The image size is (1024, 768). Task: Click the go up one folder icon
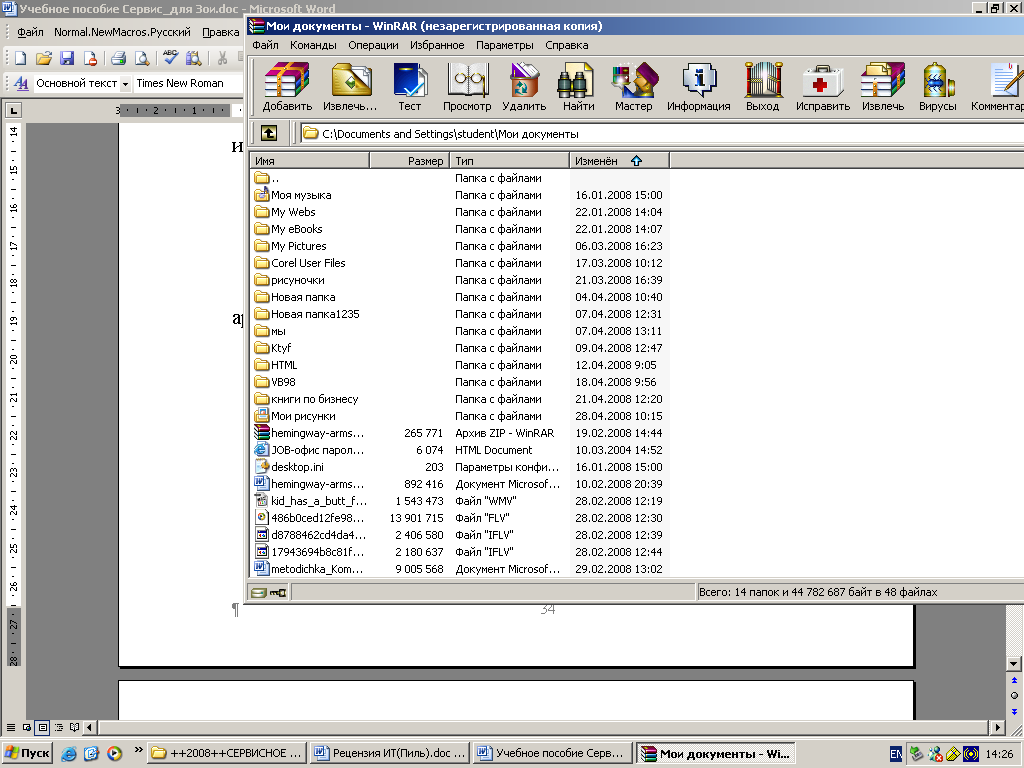click(269, 133)
